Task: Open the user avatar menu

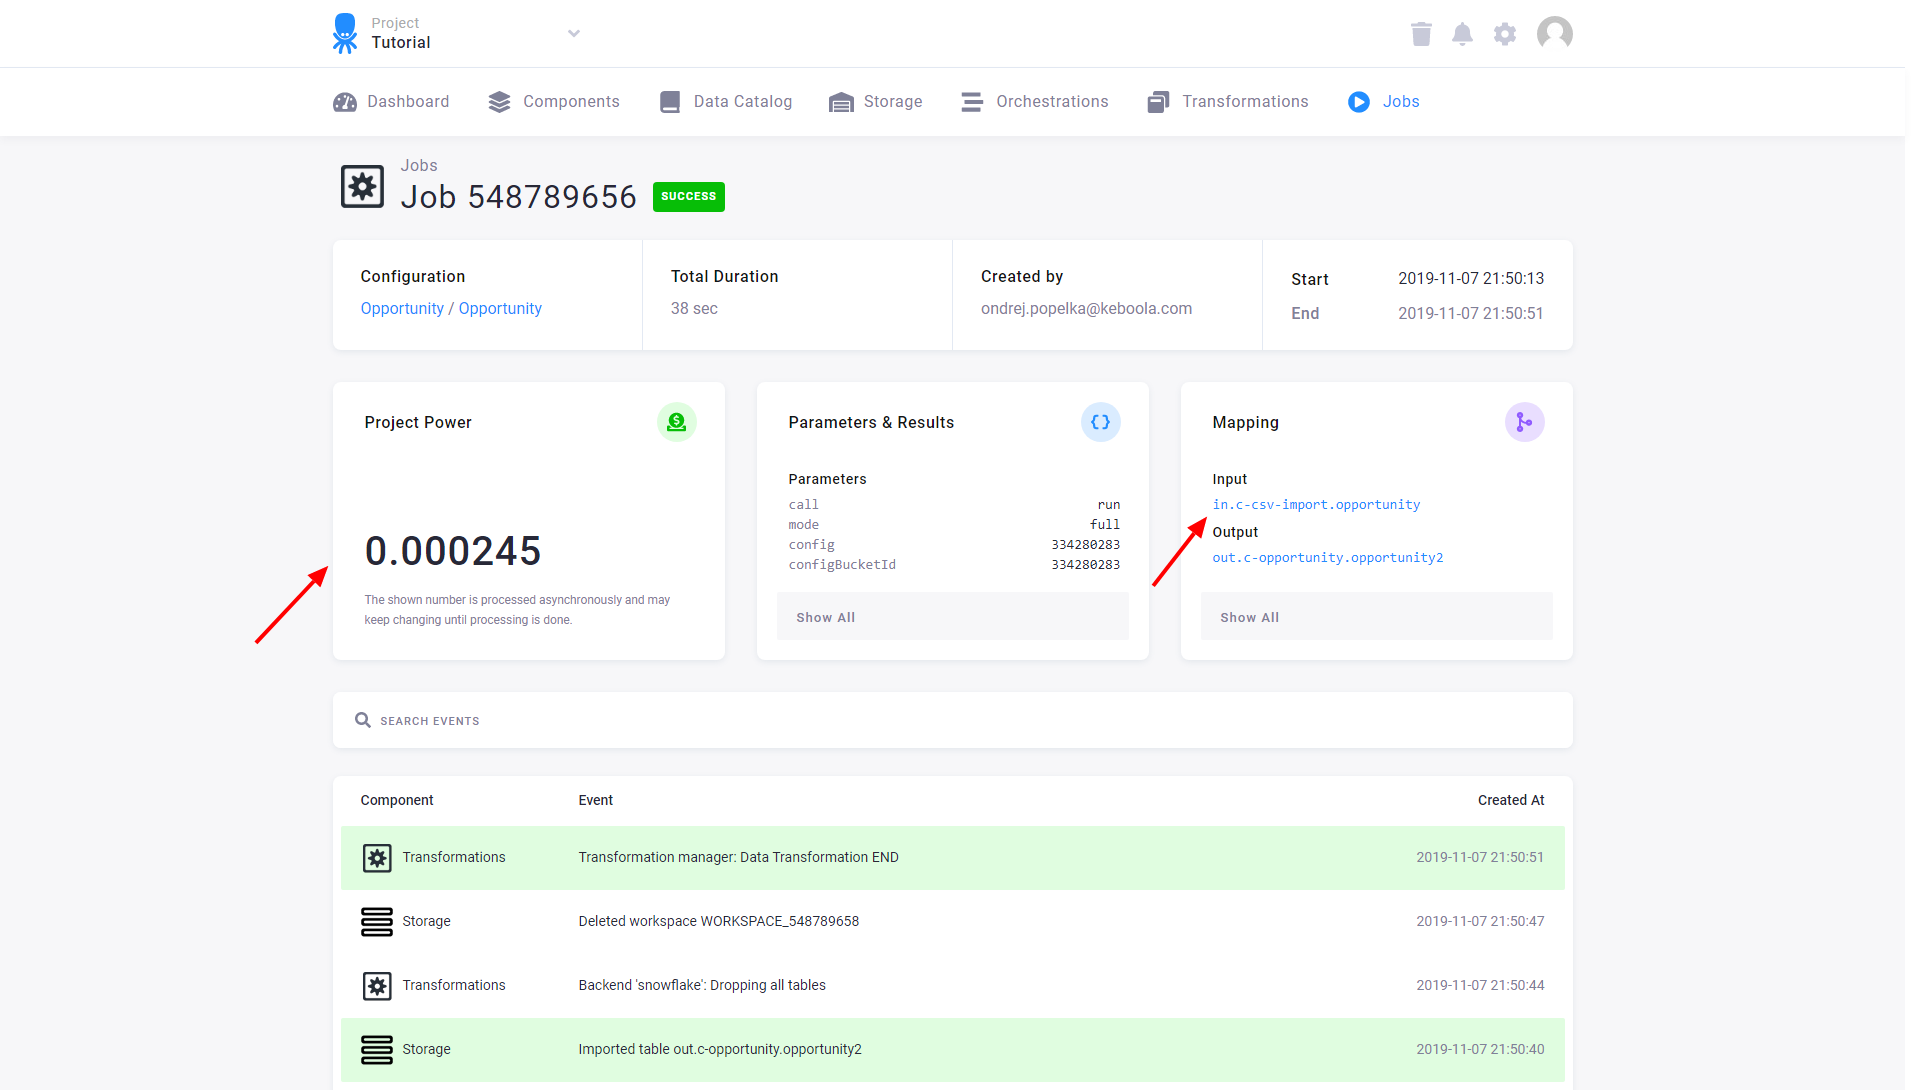Action: tap(1554, 34)
